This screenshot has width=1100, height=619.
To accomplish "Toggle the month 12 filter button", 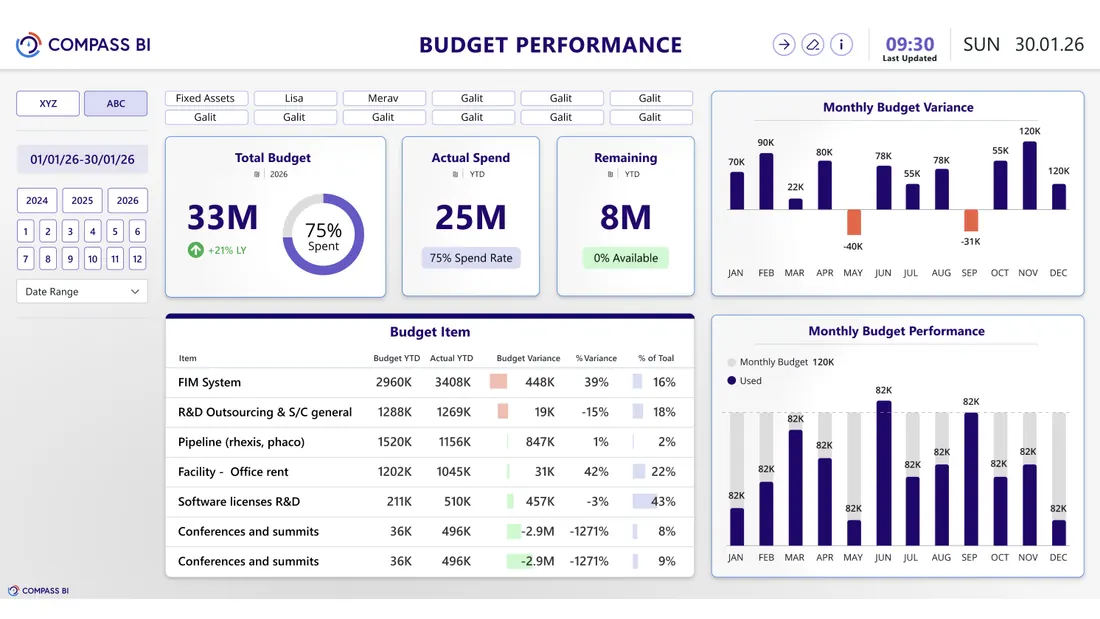I will coord(138,258).
